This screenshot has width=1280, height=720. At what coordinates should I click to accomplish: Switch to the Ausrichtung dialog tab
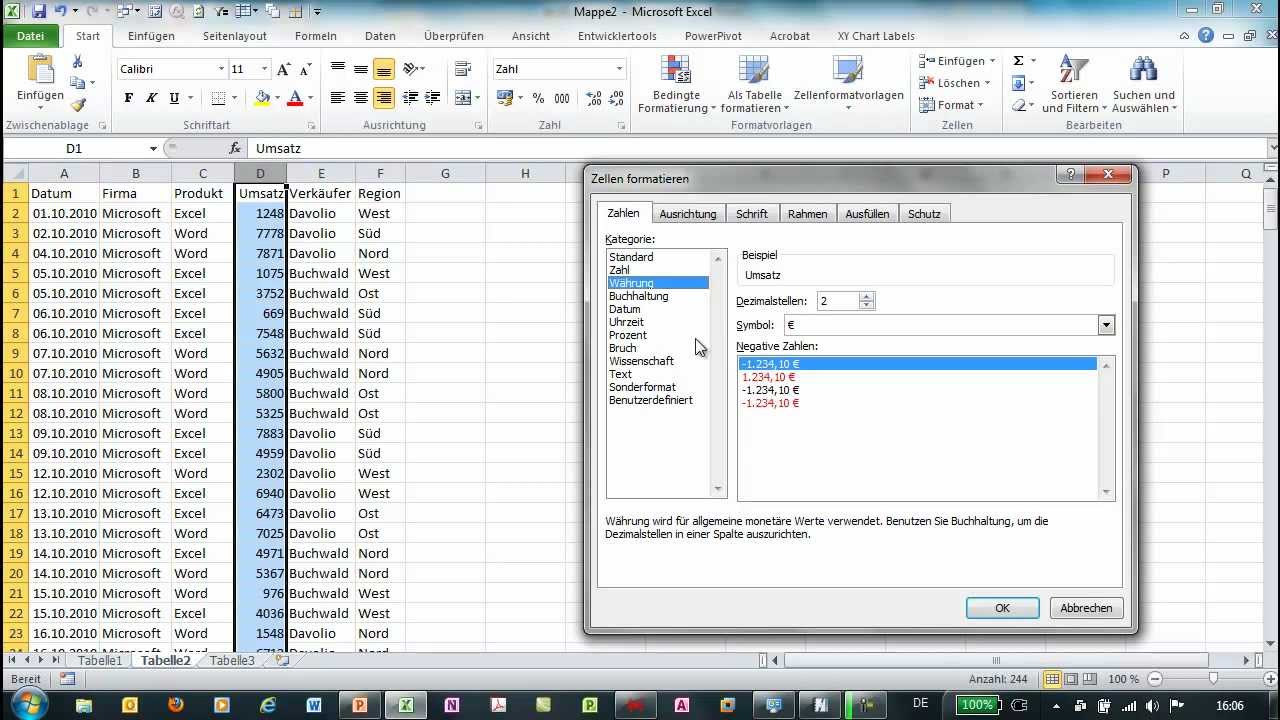(688, 214)
